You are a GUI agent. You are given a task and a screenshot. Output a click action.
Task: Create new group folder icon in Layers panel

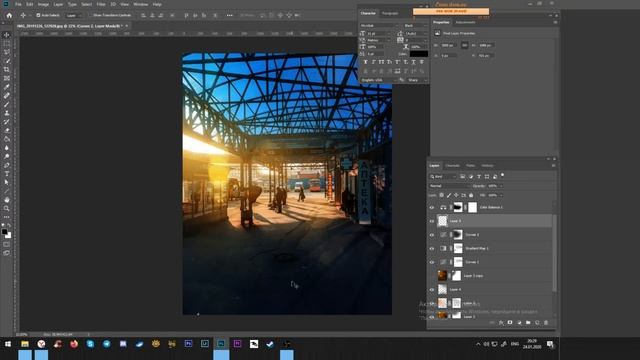pos(528,322)
